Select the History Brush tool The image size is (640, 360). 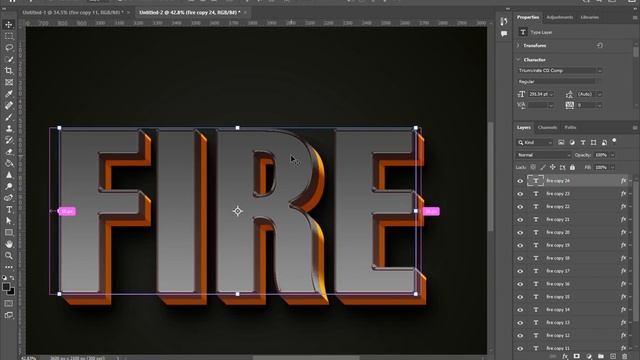tap(9, 140)
